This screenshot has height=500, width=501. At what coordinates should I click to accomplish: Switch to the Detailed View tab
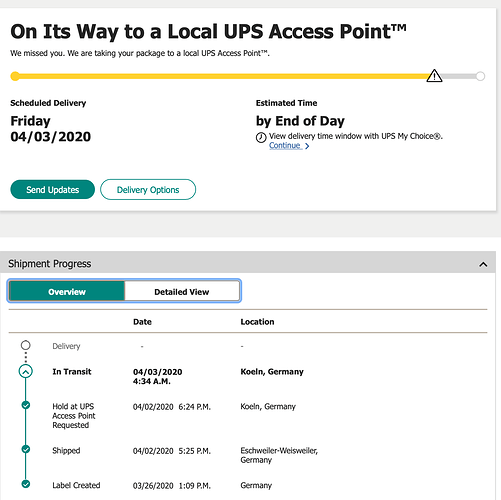coord(182,292)
